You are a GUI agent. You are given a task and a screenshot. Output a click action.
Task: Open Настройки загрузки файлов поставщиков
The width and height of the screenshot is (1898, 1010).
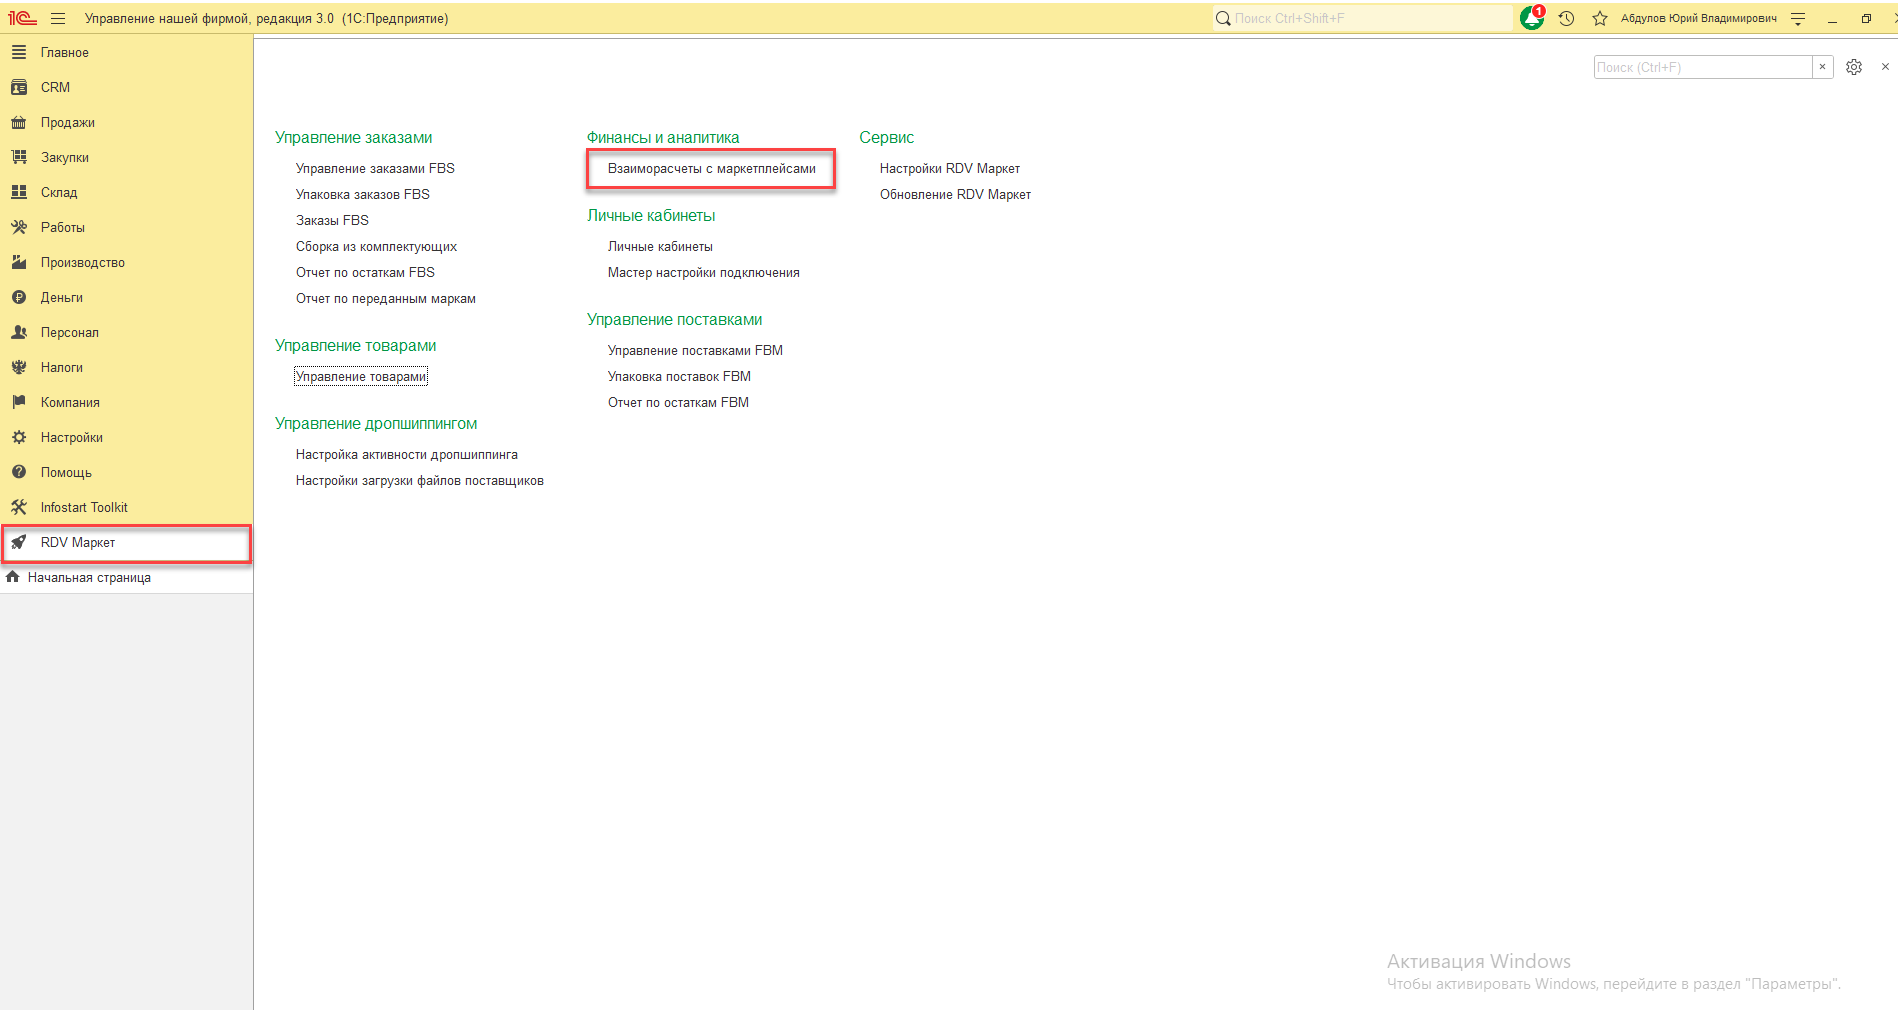tap(420, 480)
